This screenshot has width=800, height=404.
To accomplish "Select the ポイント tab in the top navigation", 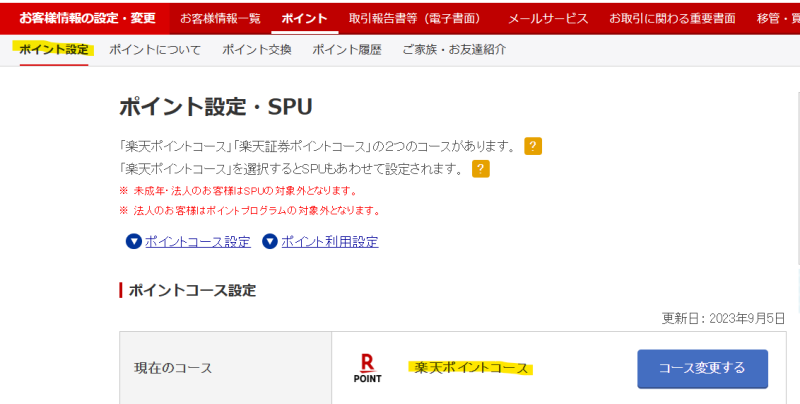I will click(x=304, y=18).
